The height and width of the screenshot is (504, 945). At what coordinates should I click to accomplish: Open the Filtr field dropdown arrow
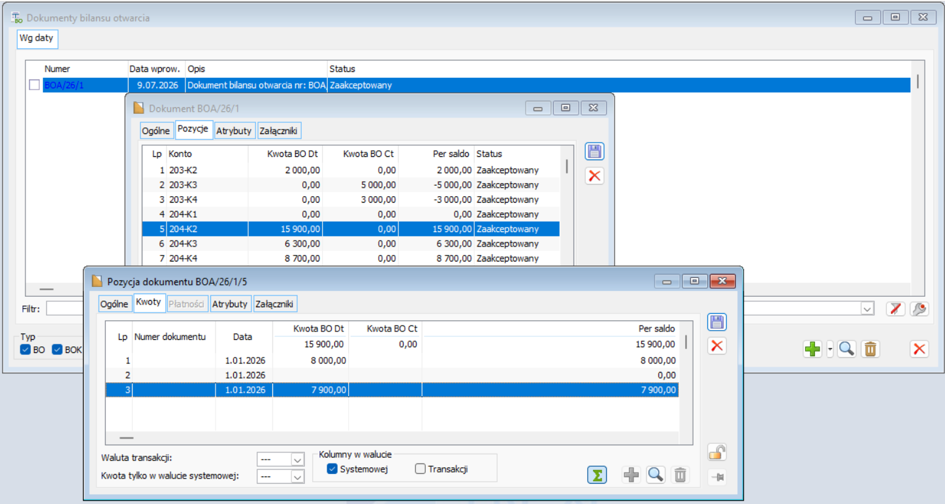[867, 309]
